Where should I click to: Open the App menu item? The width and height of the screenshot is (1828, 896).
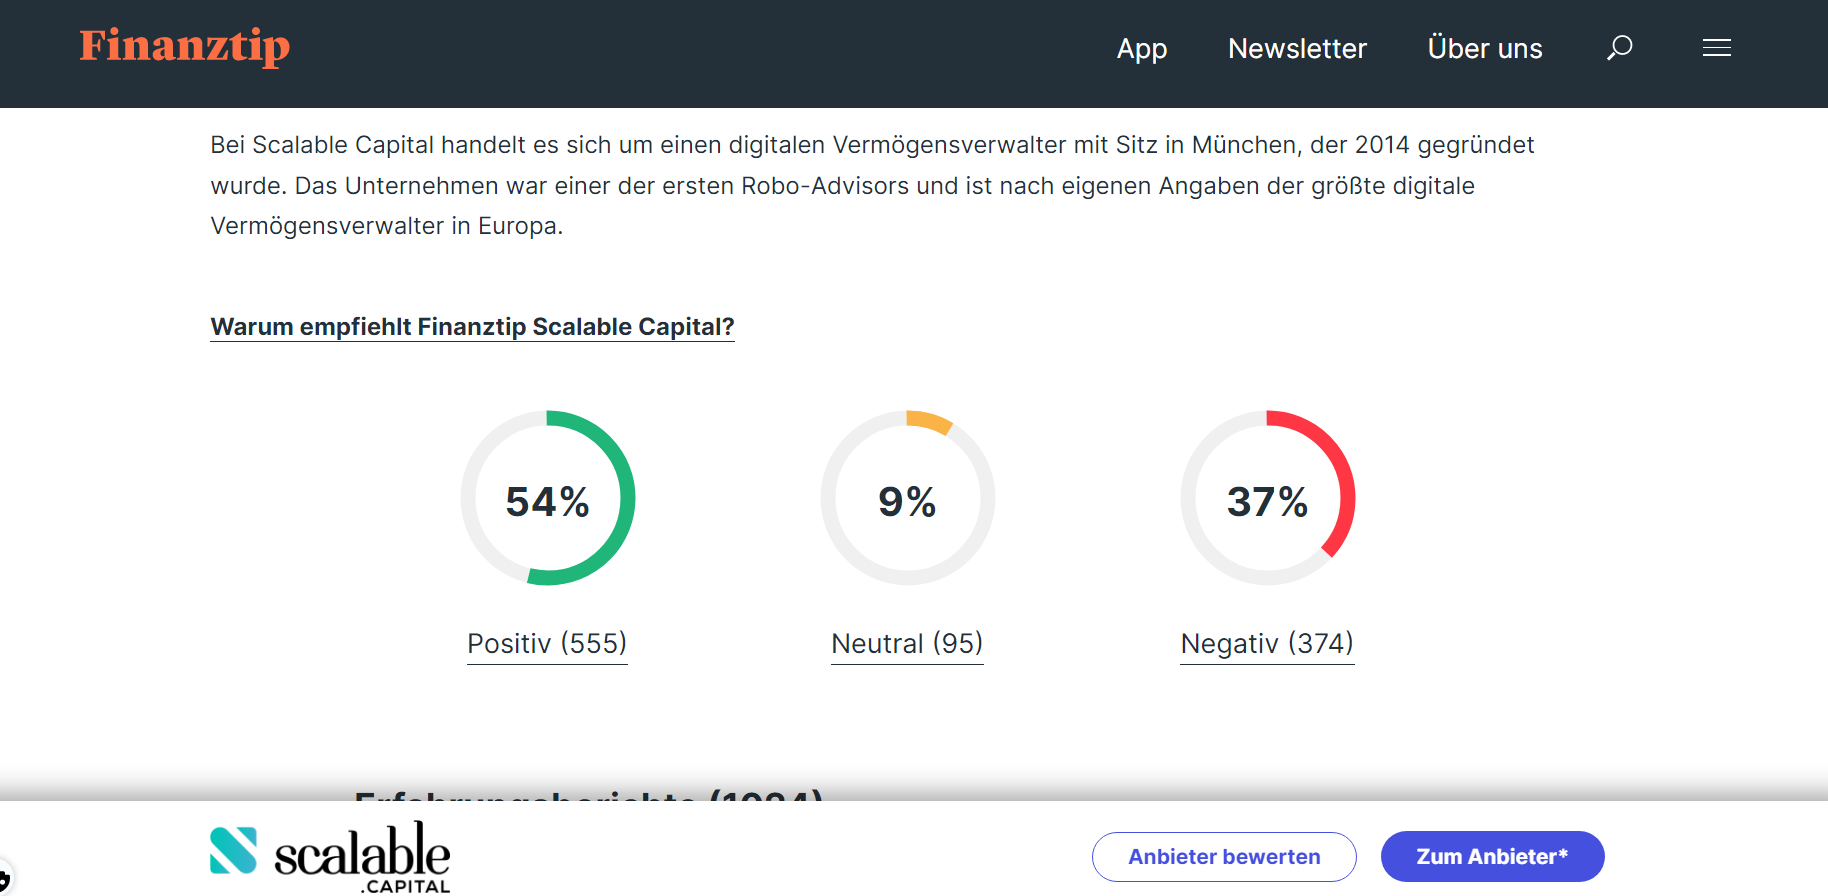[x=1142, y=49]
